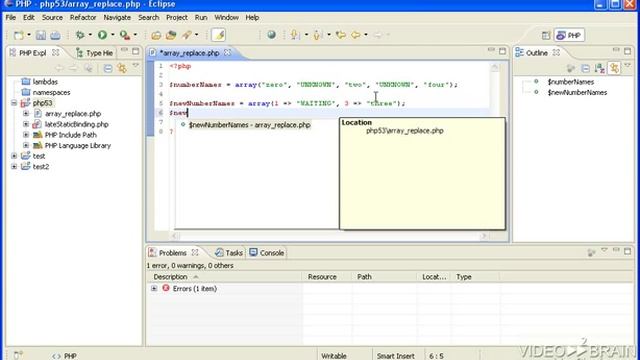Open PHP Explorer view menu triangle
The image size is (640, 360).
[136, 66]
